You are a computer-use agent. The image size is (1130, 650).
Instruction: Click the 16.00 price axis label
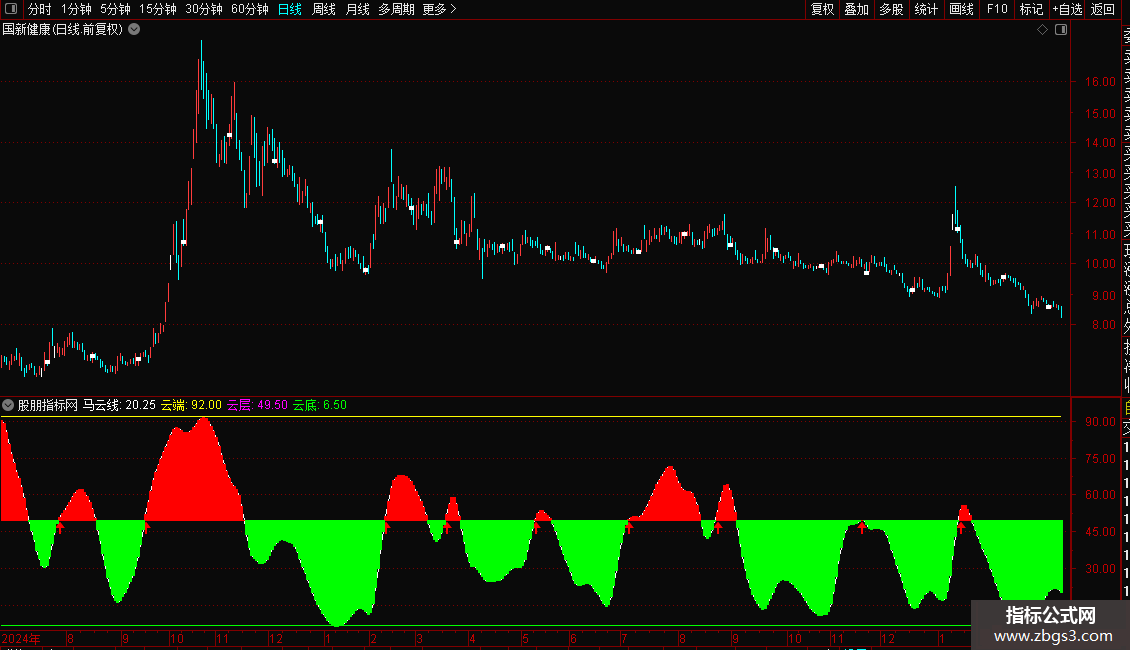tap(1100, 82)
